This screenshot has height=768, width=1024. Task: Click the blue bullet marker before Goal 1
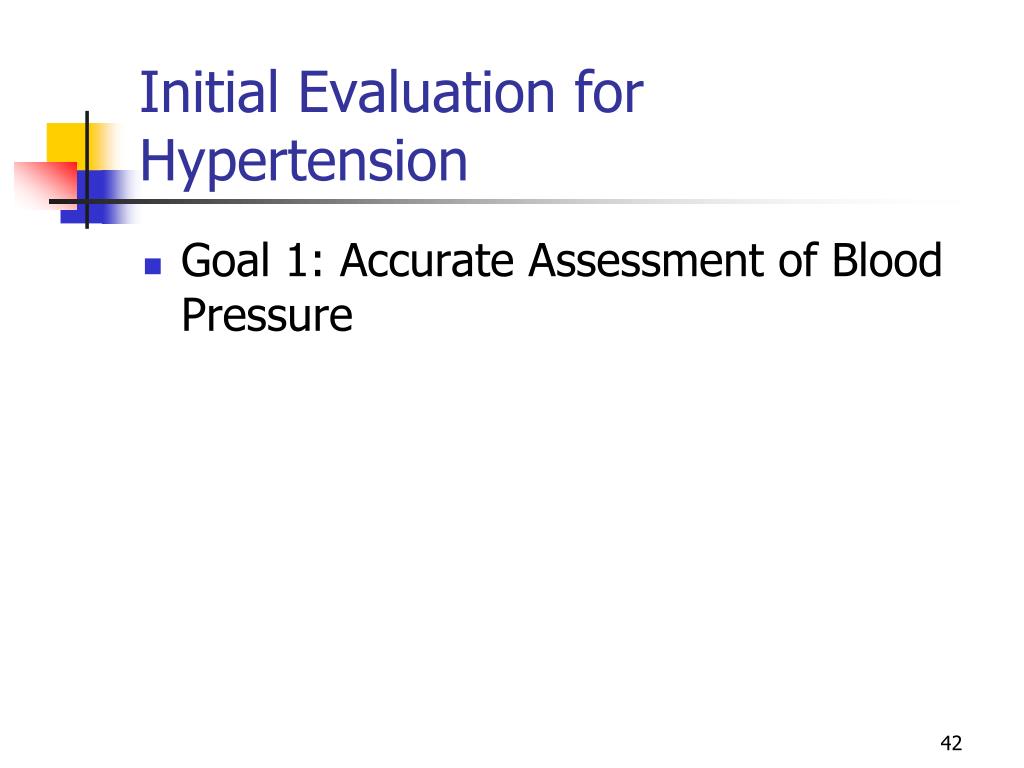153,267
